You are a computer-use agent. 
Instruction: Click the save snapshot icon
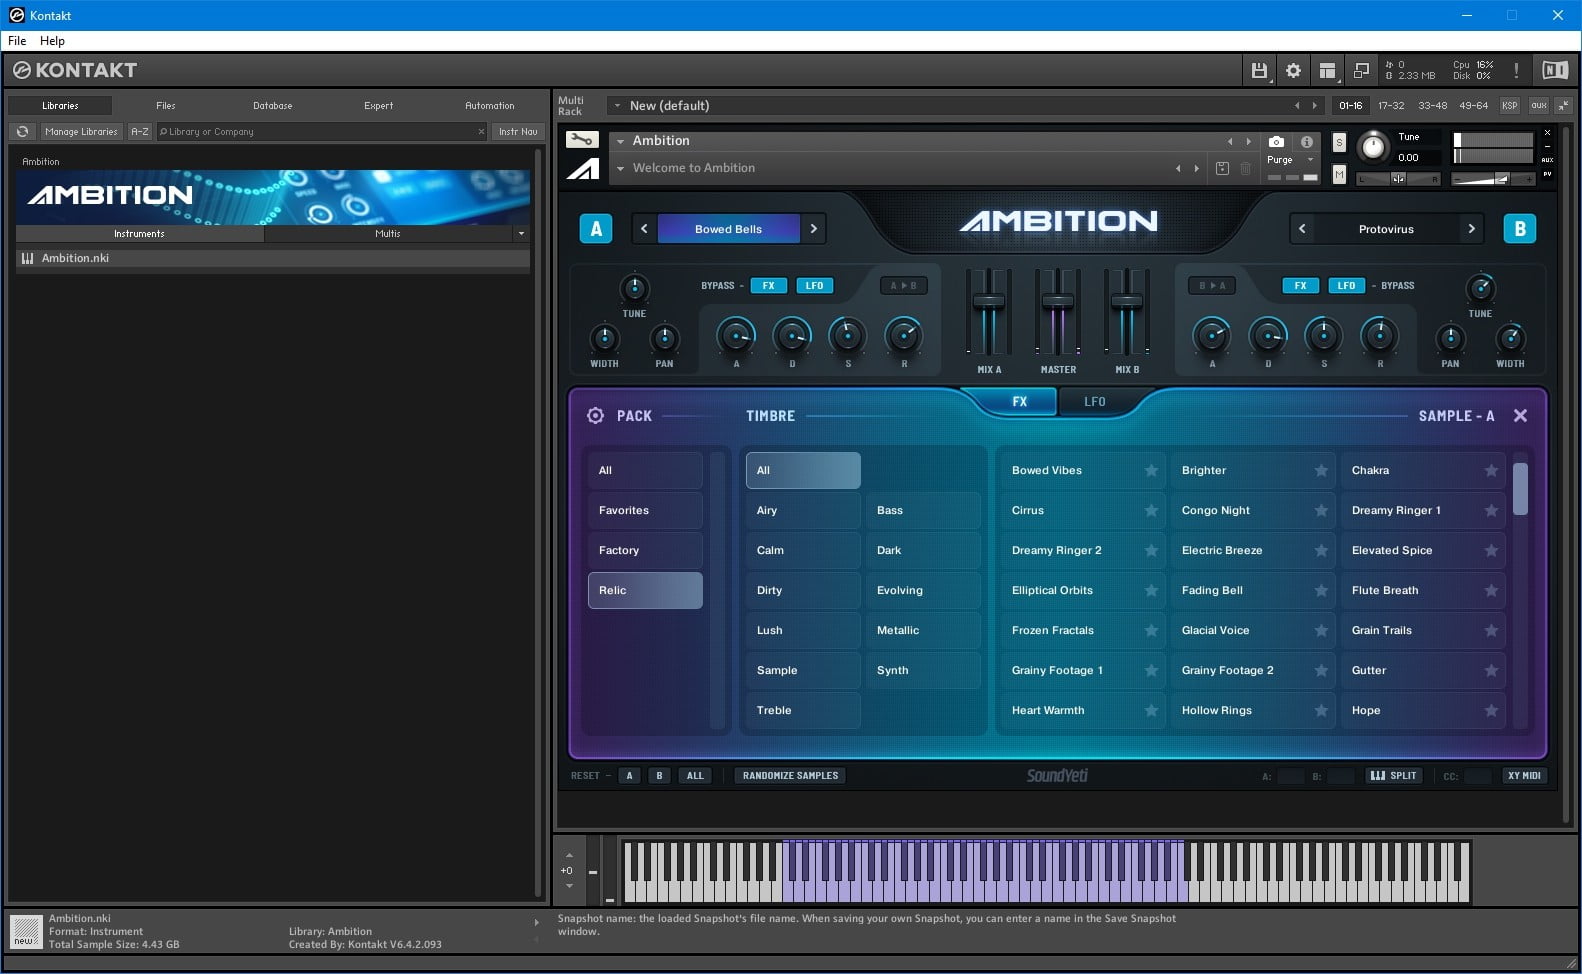[1222, 168]
